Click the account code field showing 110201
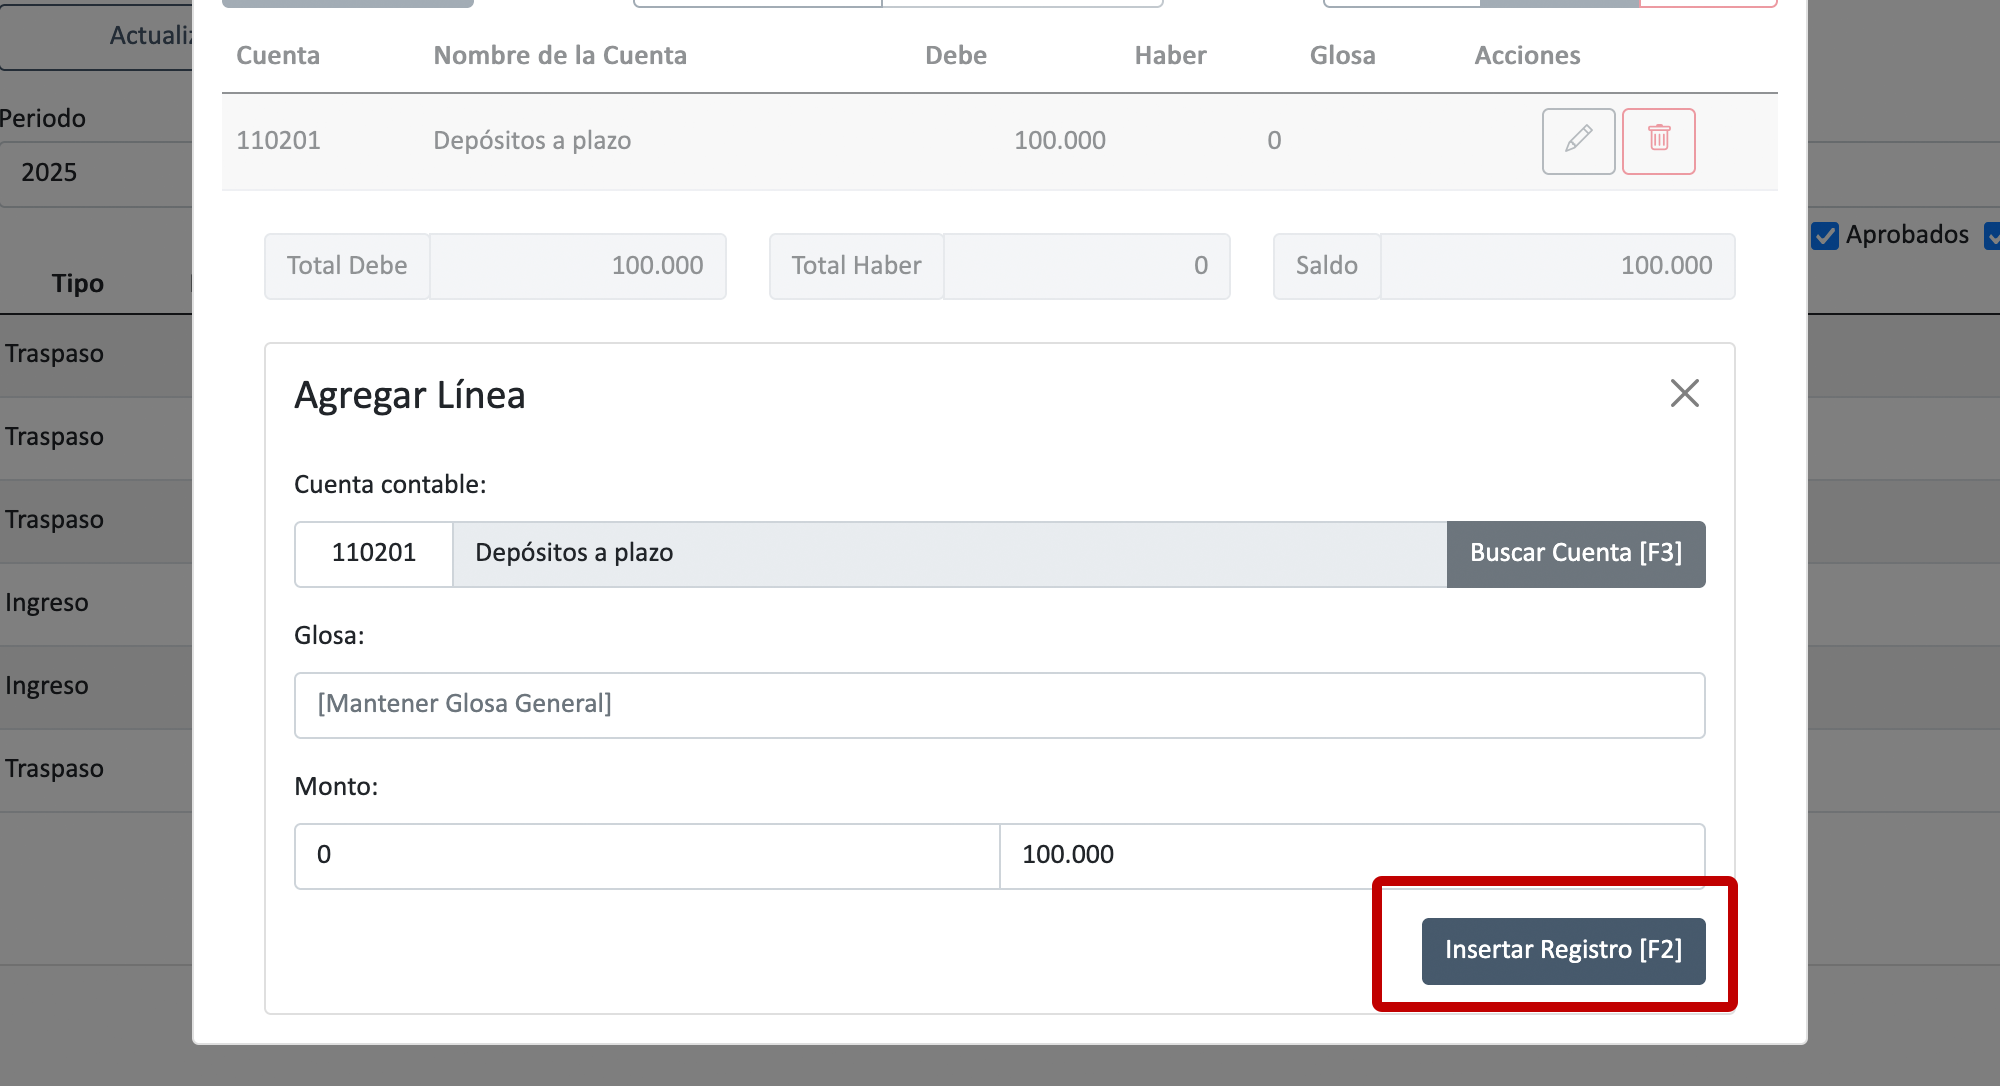The image size is (2000, 1086). (x=374, y=553)
